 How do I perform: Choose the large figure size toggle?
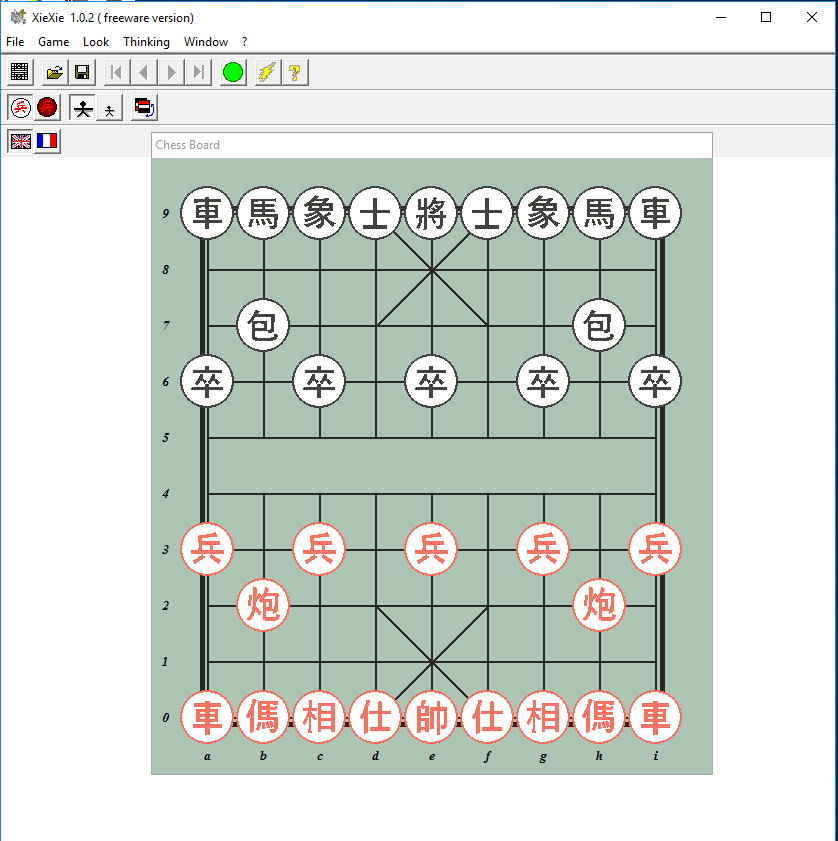83,108
